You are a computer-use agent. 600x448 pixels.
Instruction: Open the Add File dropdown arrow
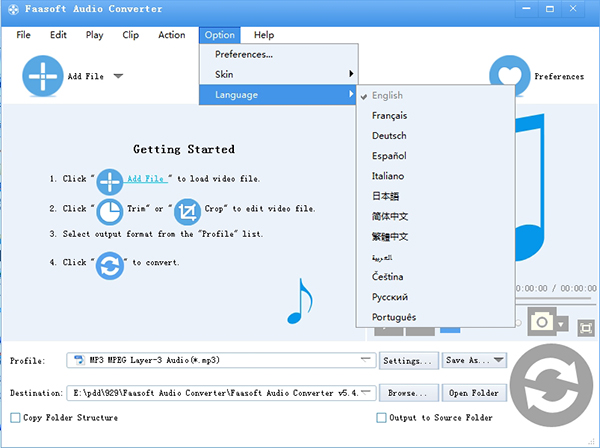(118, 76)
